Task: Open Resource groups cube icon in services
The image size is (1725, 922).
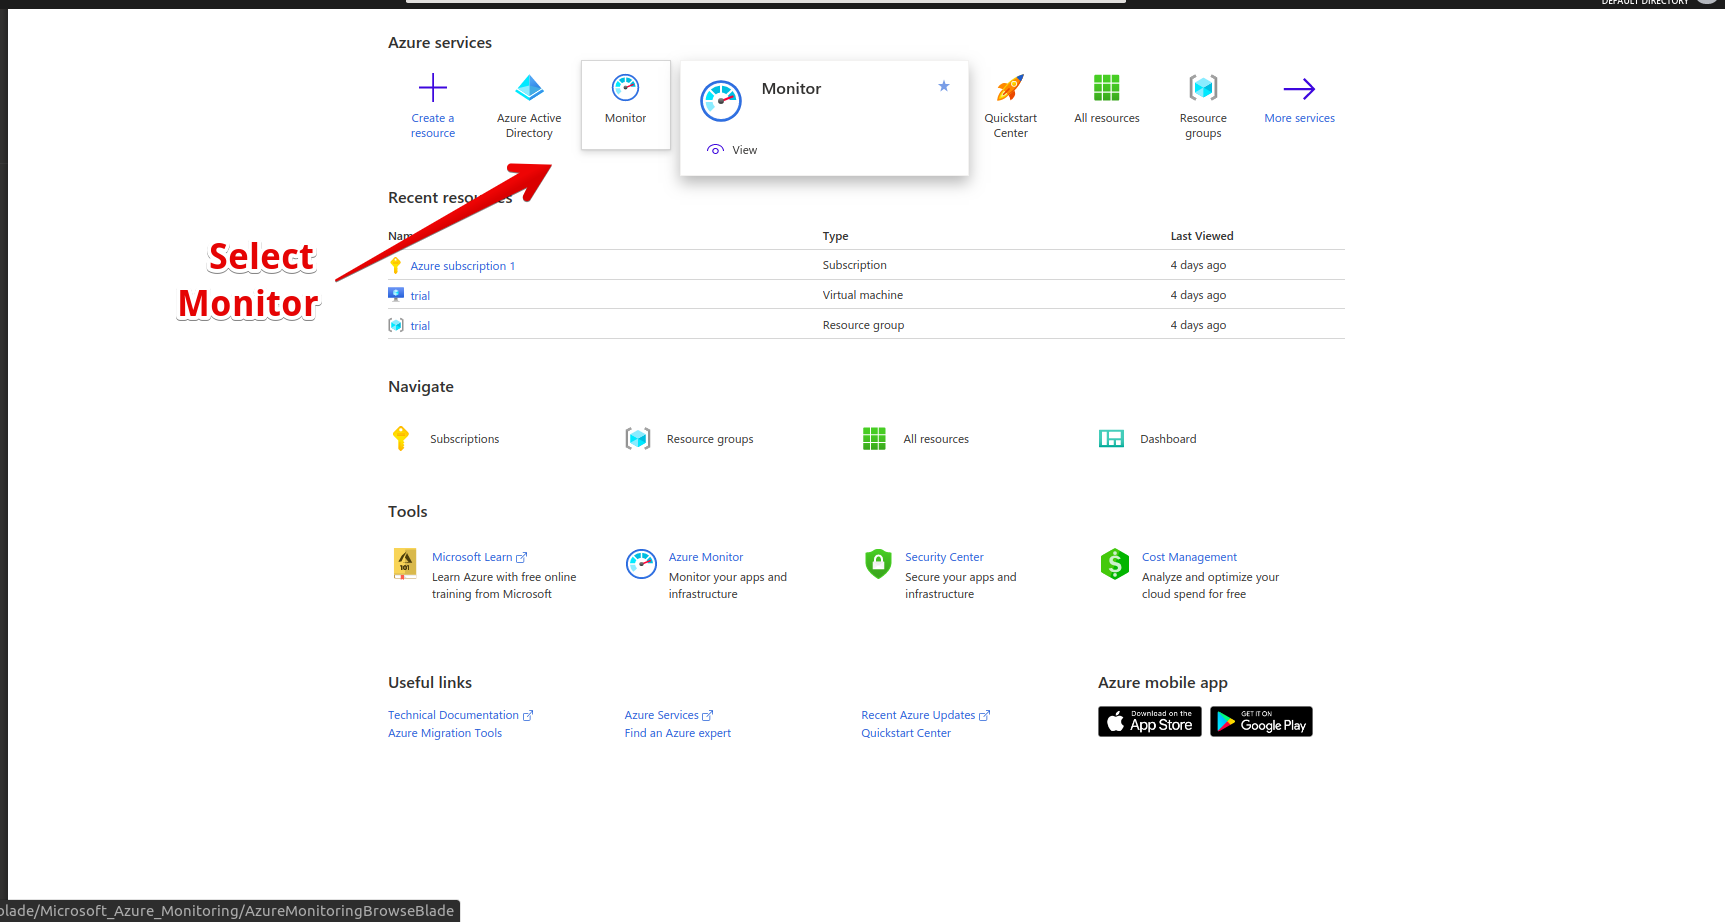Action: (1203, 88)
